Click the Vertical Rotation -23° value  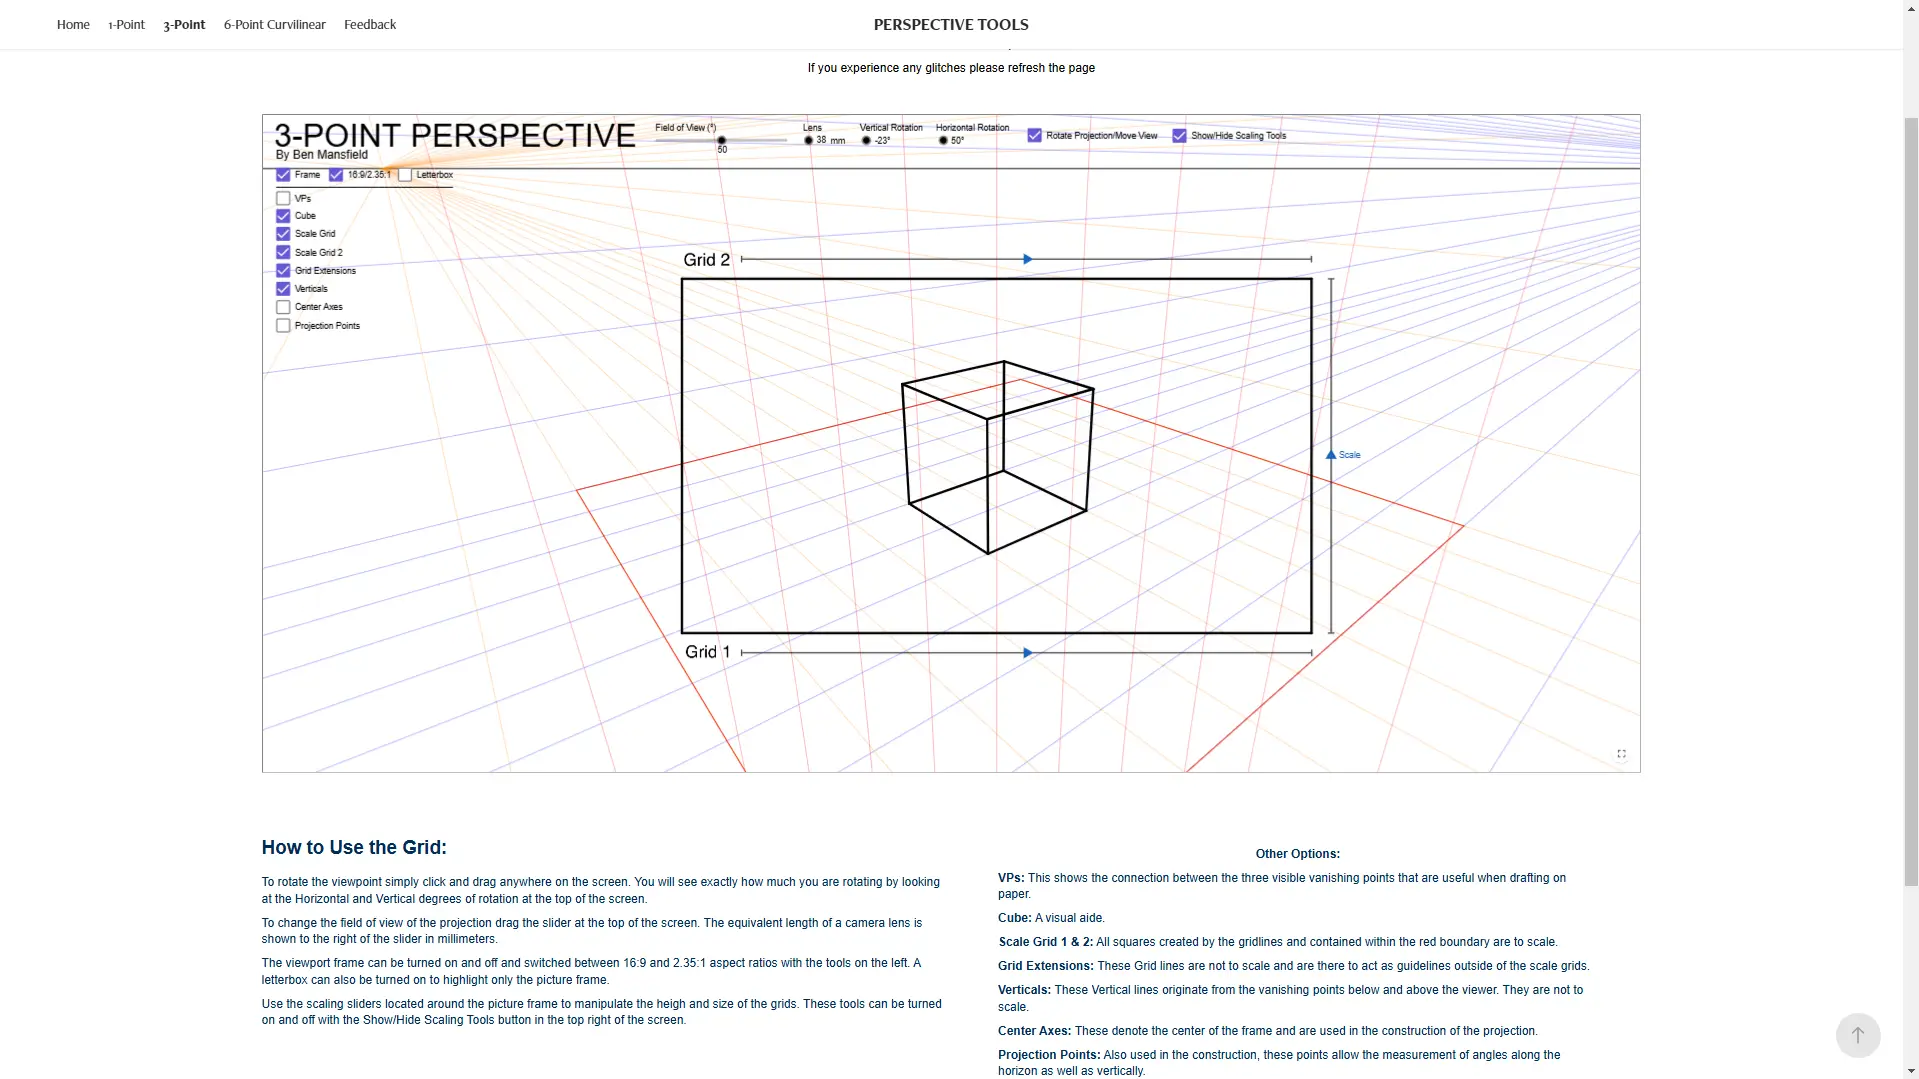coord(882,141)
